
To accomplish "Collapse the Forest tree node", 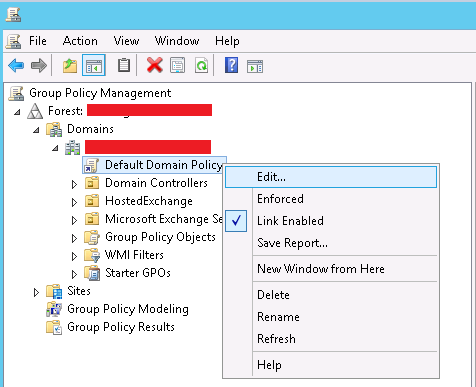I will point(17,112).
